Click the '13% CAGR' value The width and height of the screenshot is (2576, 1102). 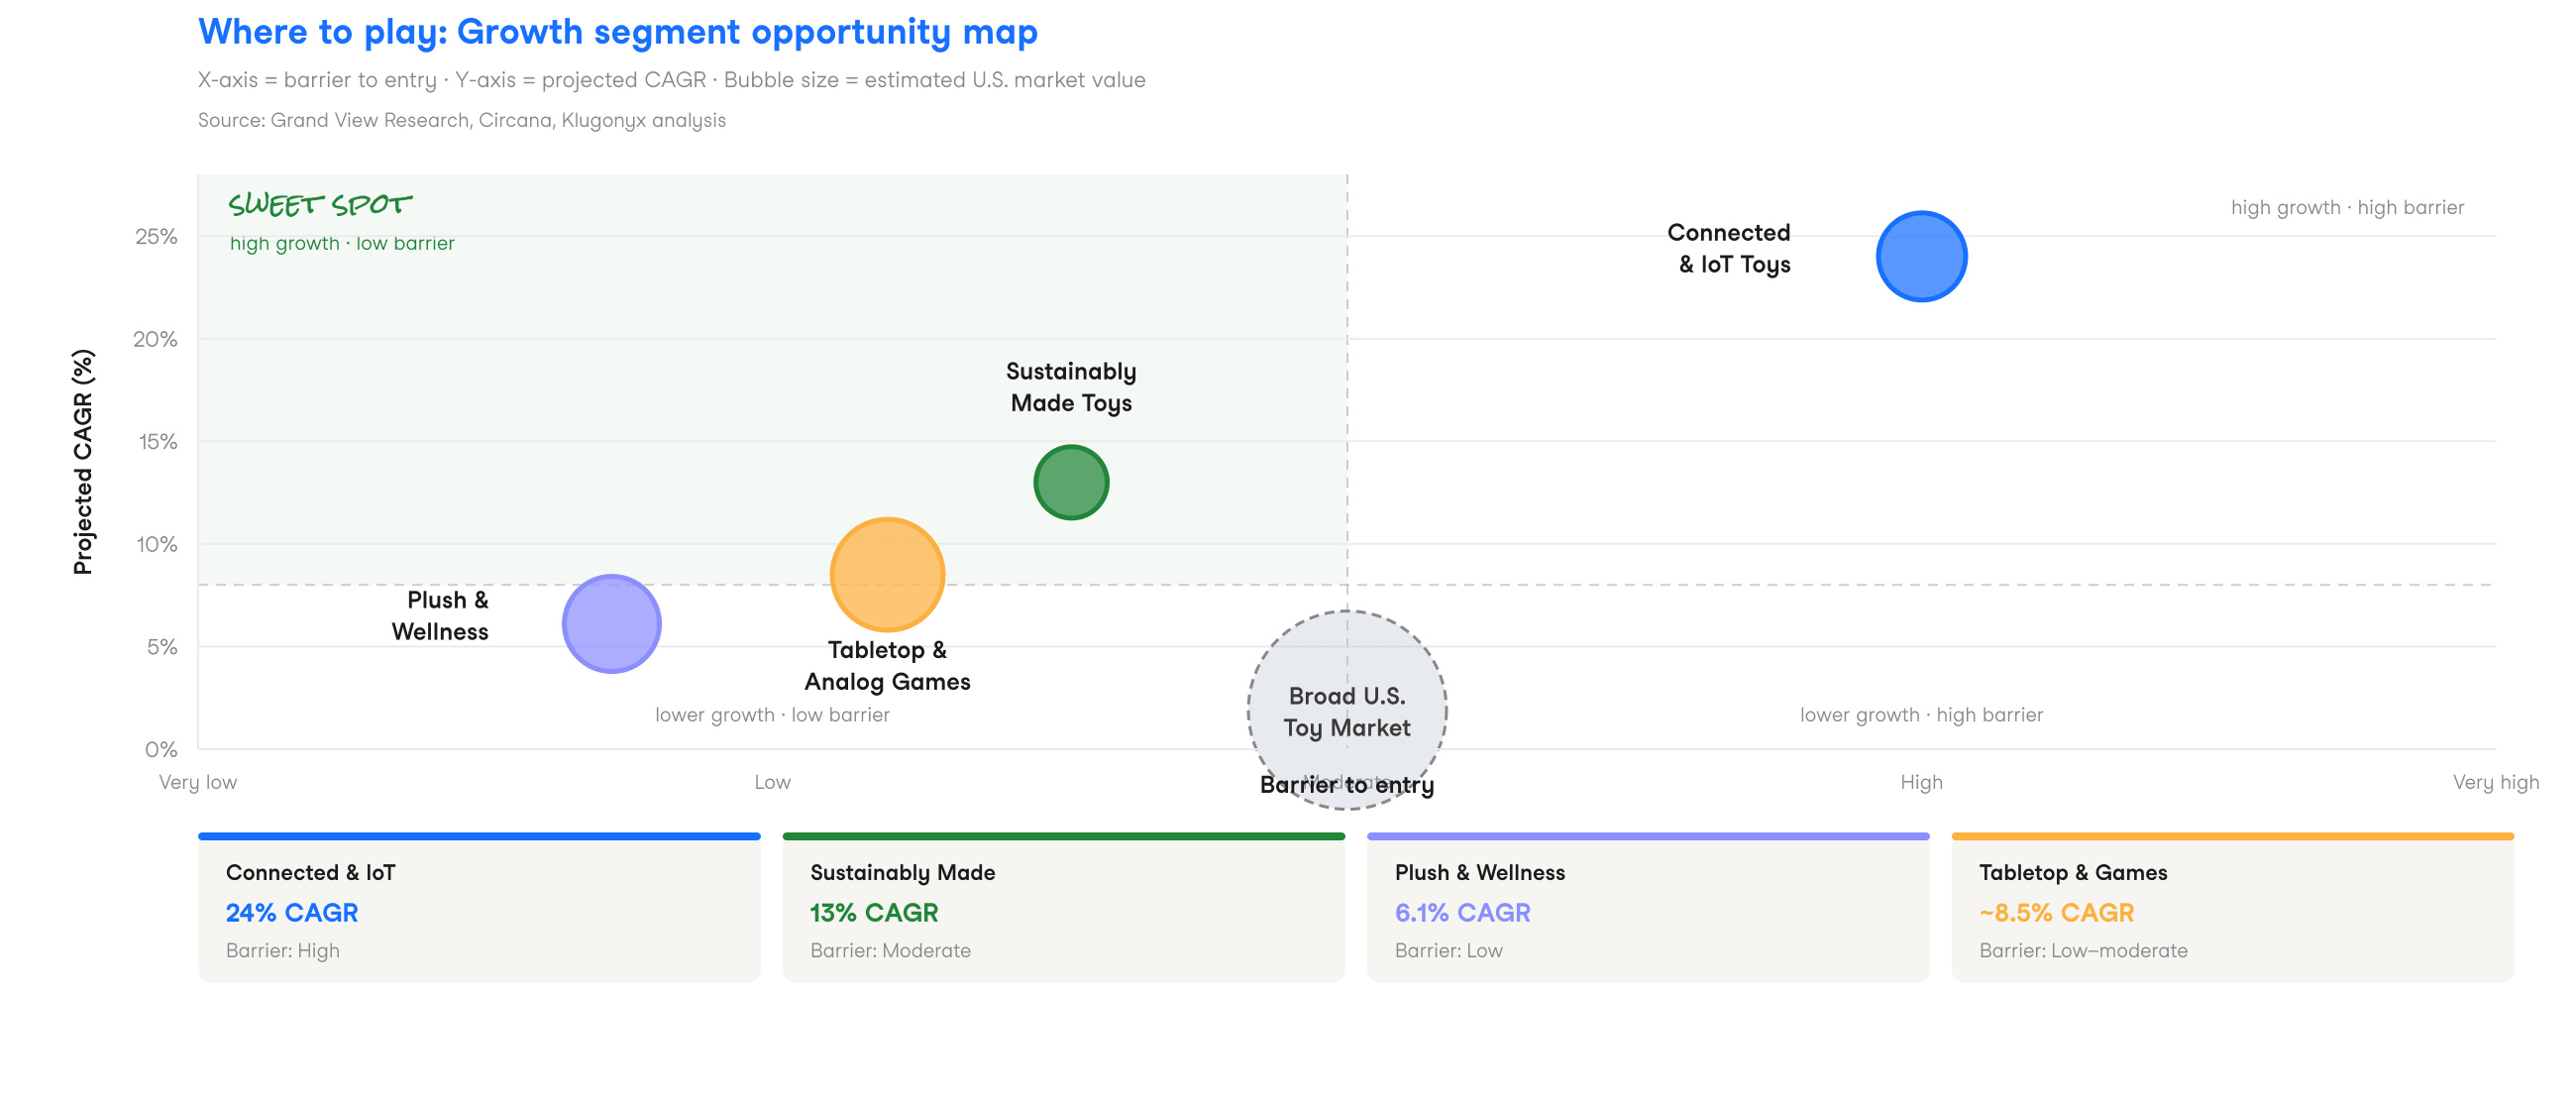pyautogui.click(x=874, y=913)
